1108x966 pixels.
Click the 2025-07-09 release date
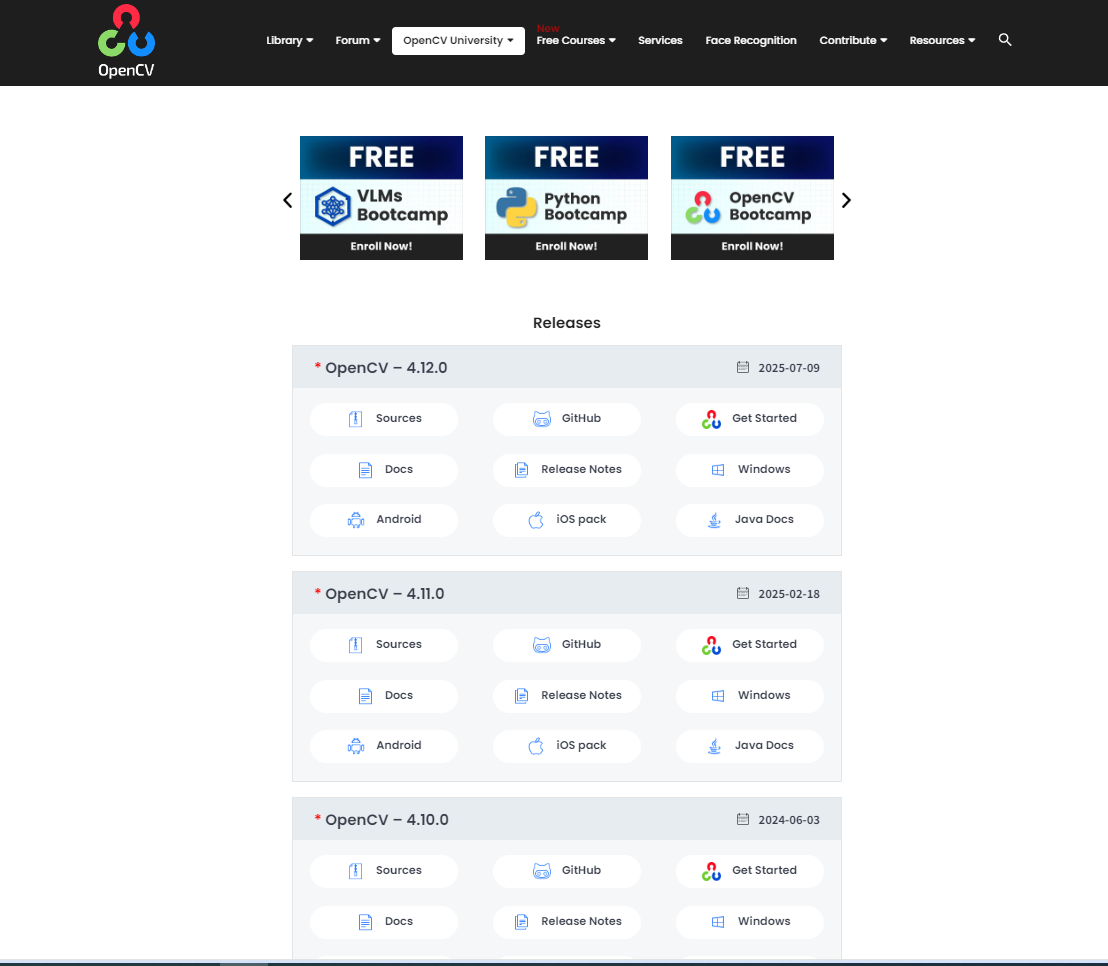[x=789, y=368]
